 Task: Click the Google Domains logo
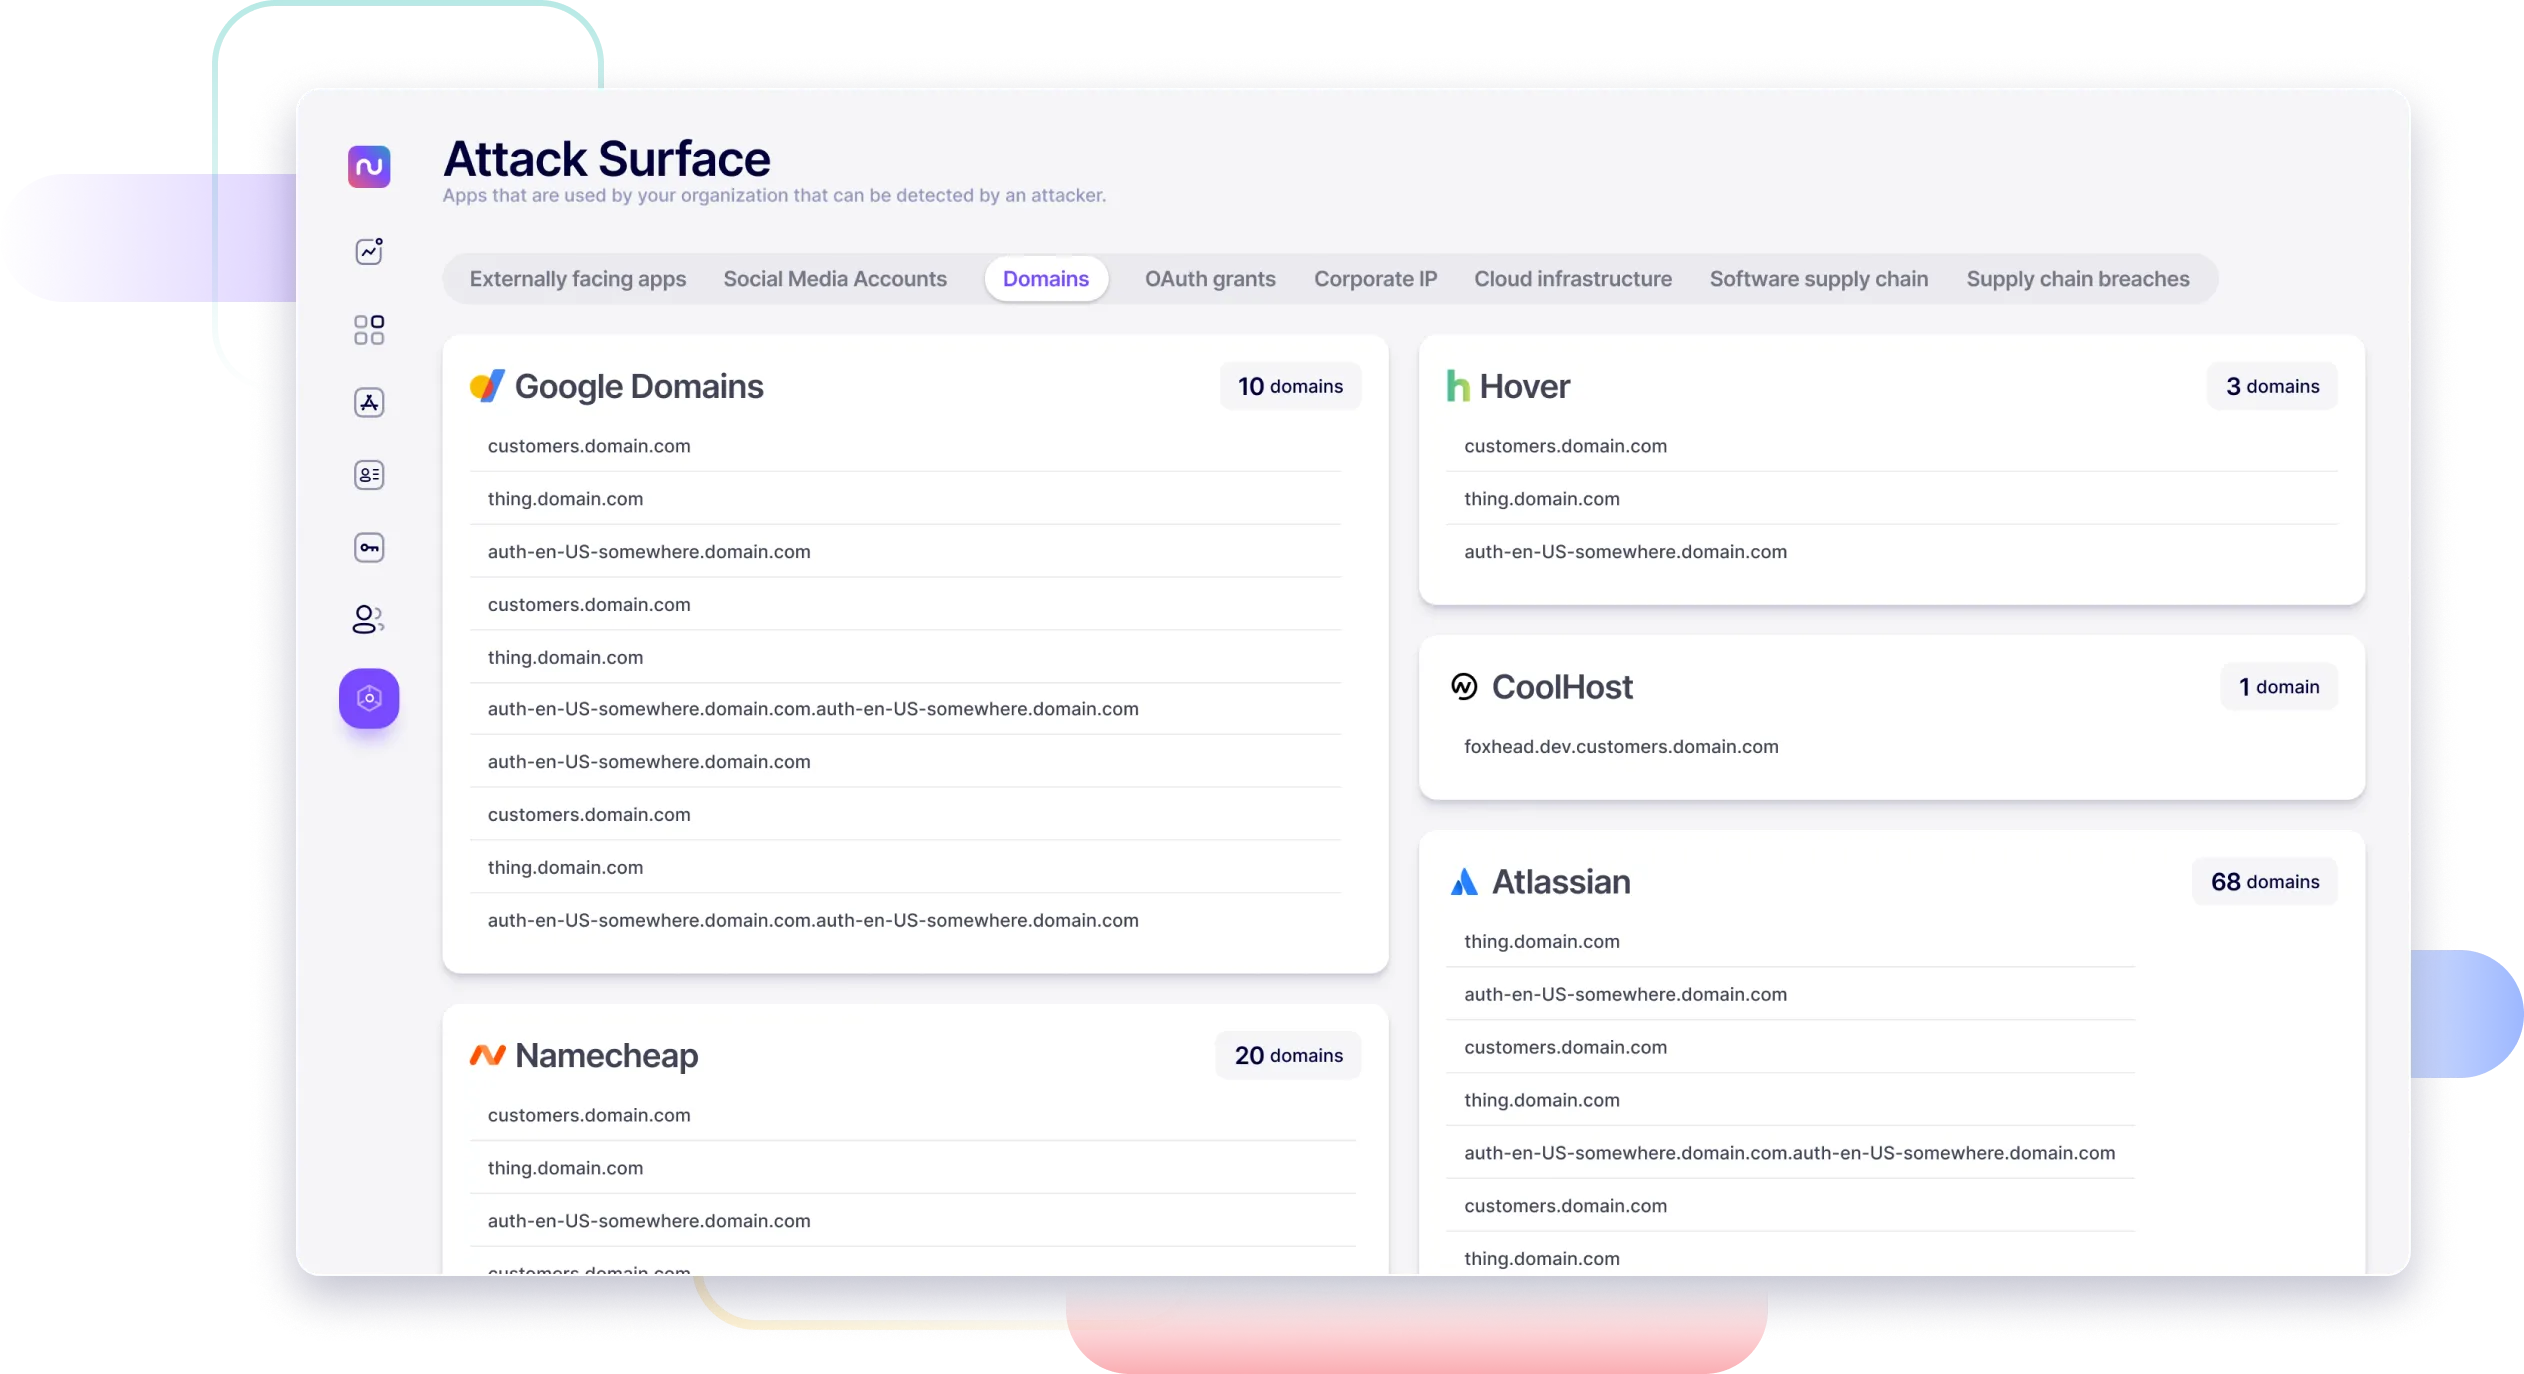tap(489, 385)
